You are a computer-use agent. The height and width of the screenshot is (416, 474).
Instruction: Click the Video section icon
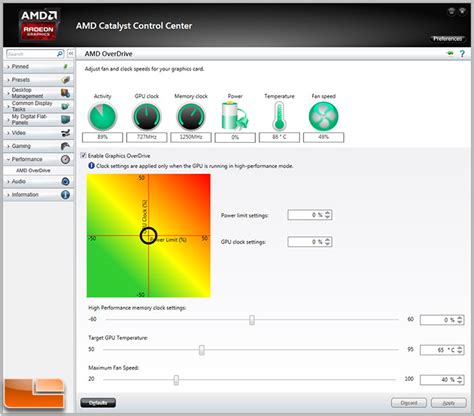tap(65, 133)
